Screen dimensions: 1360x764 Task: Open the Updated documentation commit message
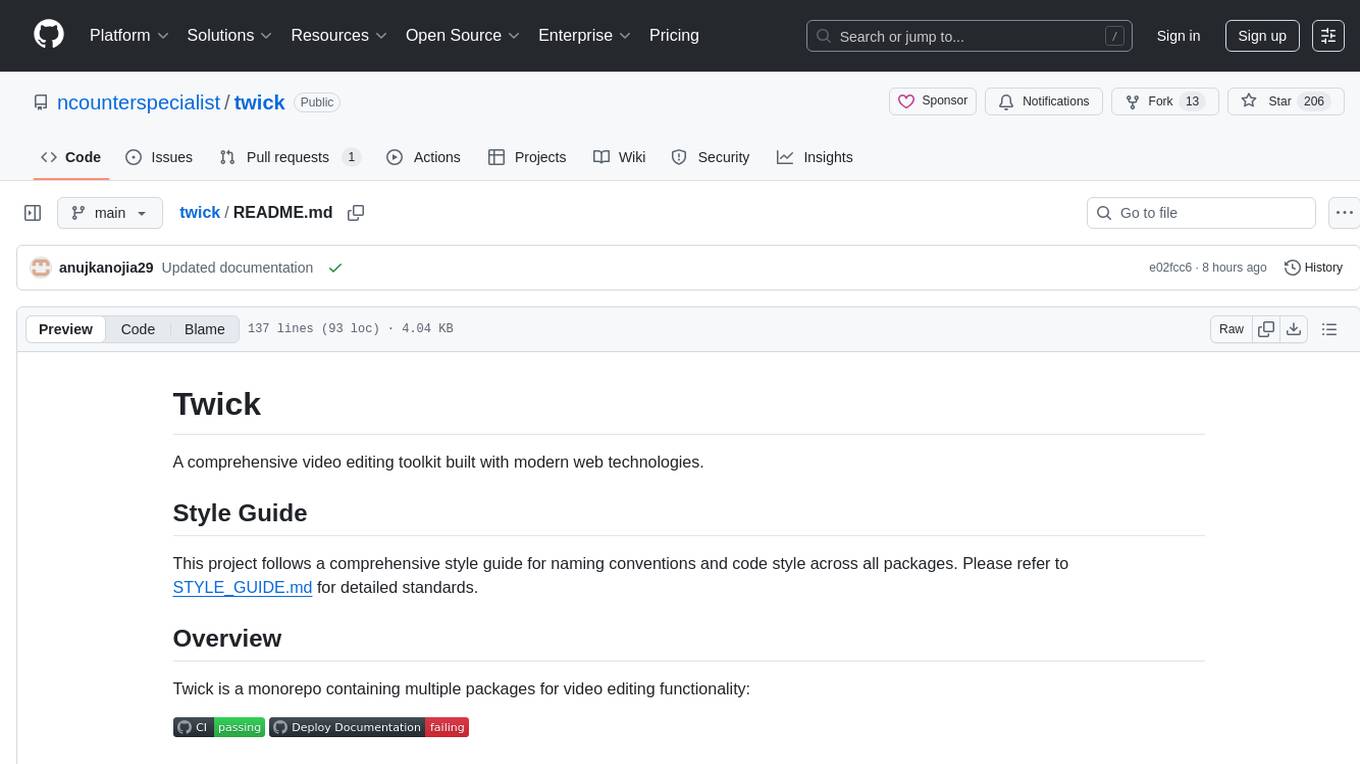point(237,268)
